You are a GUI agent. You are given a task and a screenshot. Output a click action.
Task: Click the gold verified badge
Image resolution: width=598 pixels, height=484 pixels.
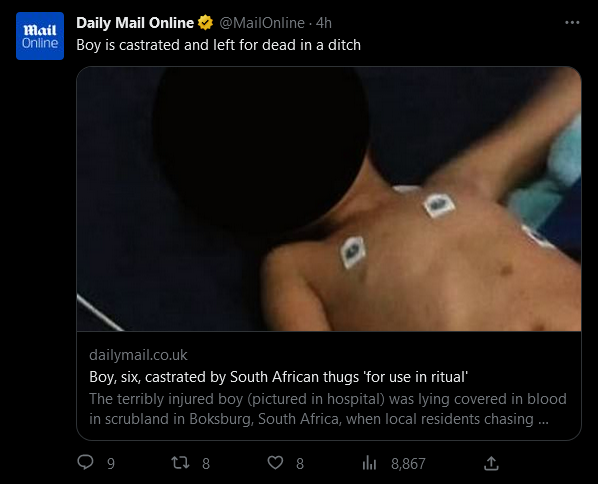pos(206,23)
